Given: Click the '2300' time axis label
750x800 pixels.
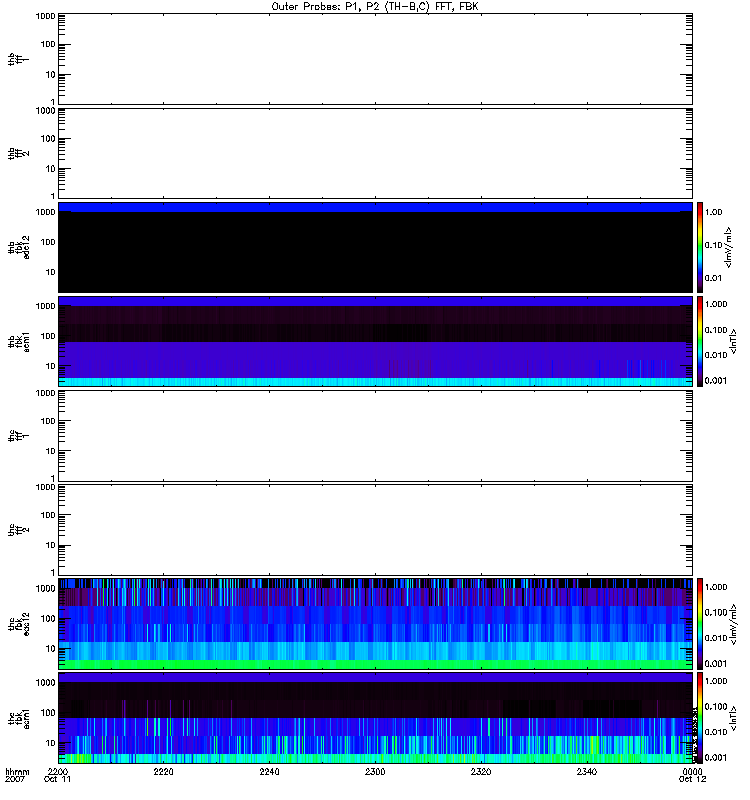Looking at the screenshot, I should (375, 771).
